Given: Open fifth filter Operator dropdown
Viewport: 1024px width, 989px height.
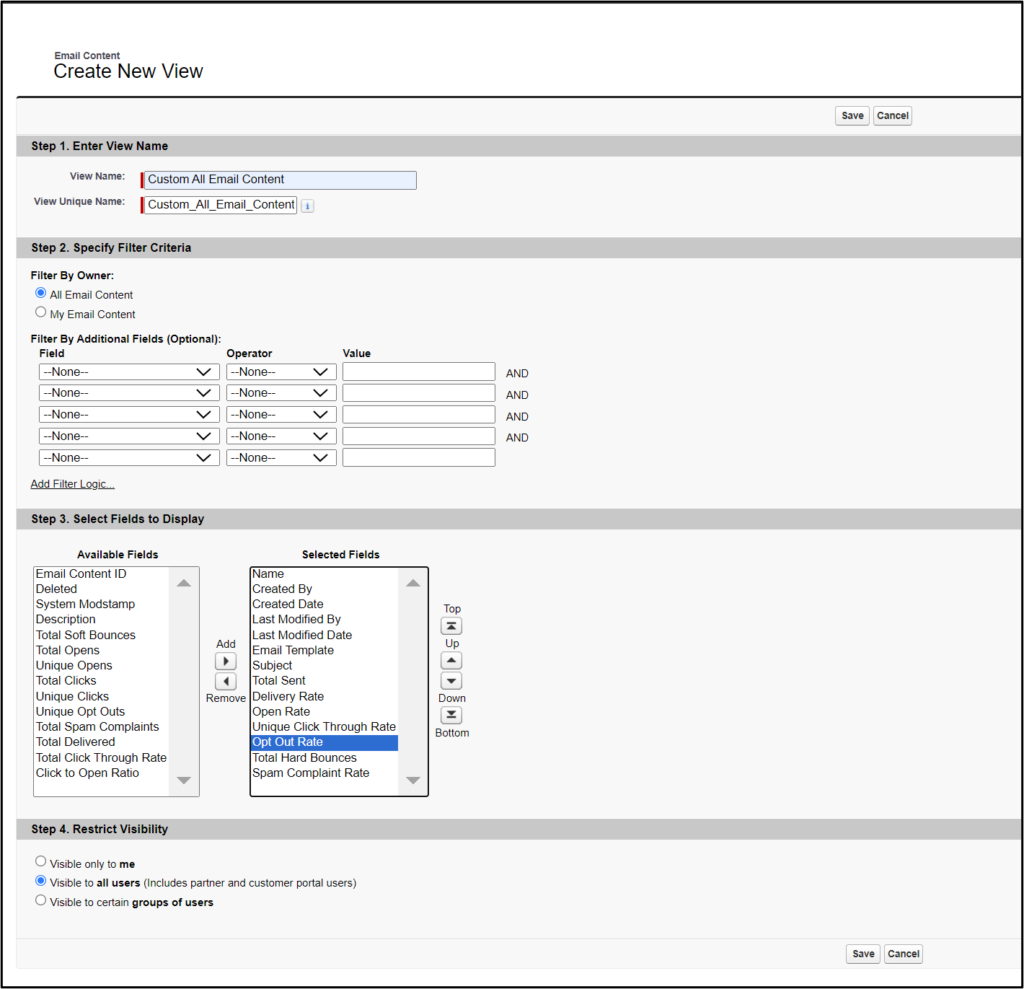Looking at the screenshot, I should 281,457.
